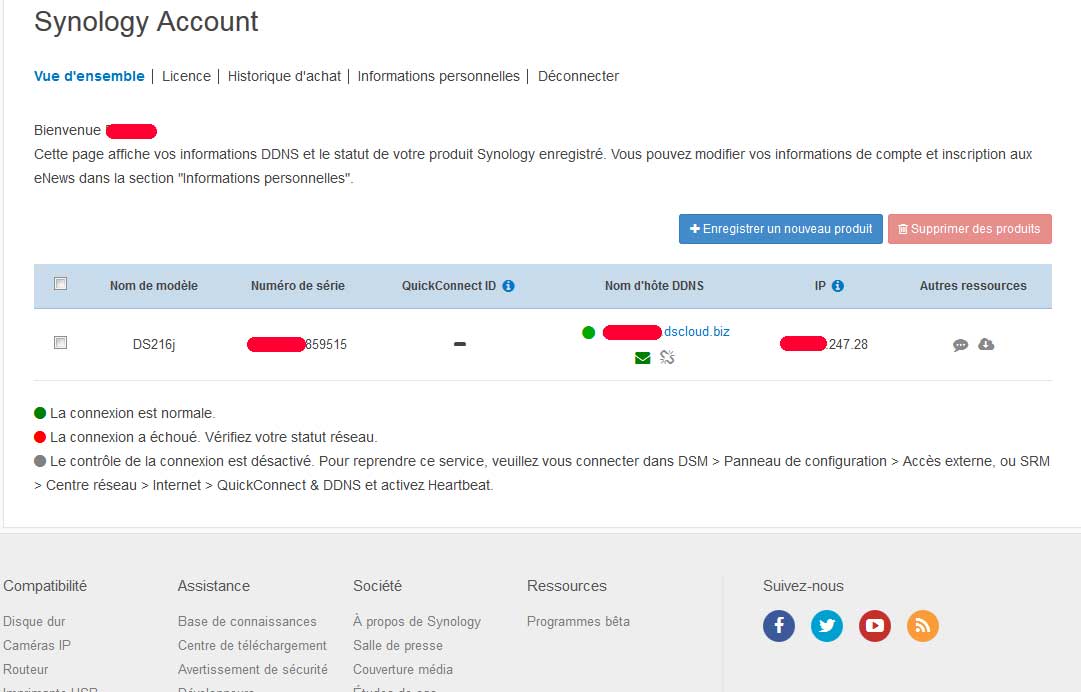The image size is (1081, 692).
Task: Click the DS216j model name cell
Action: (x=154, y=345)
